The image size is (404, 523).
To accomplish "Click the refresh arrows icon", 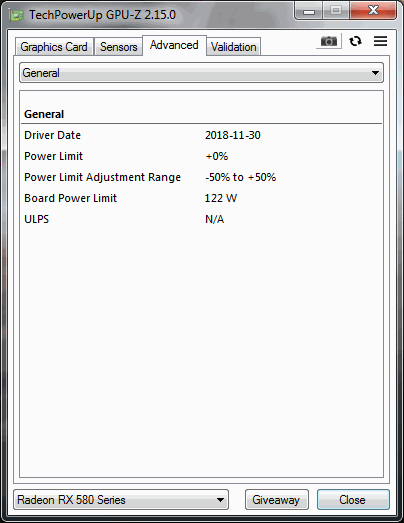I will 355,41.
